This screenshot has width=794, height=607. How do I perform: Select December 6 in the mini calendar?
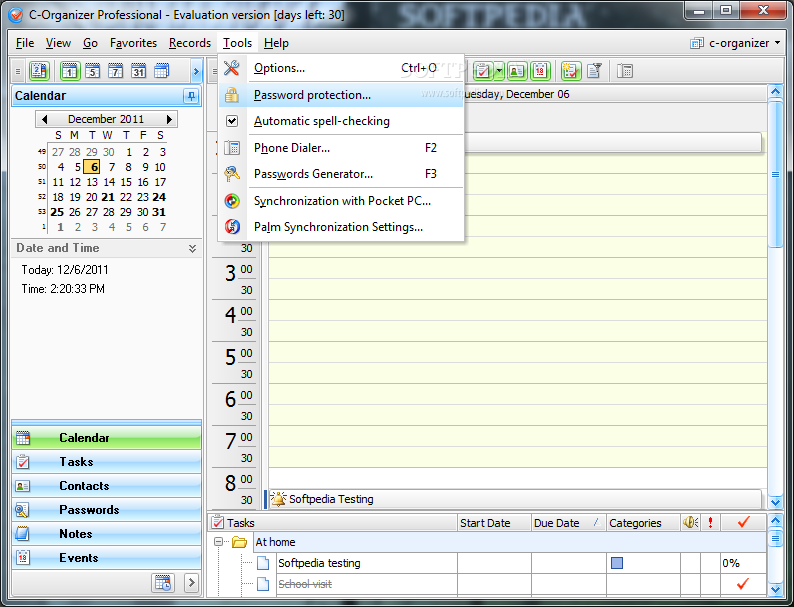tap(92, 167)
